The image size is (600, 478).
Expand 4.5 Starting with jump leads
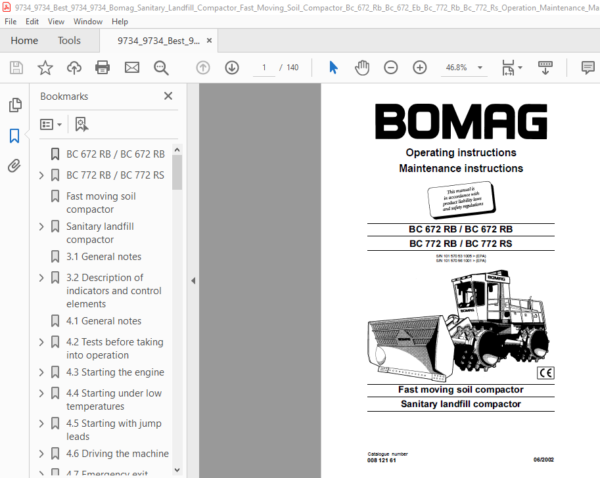[41, 424]
